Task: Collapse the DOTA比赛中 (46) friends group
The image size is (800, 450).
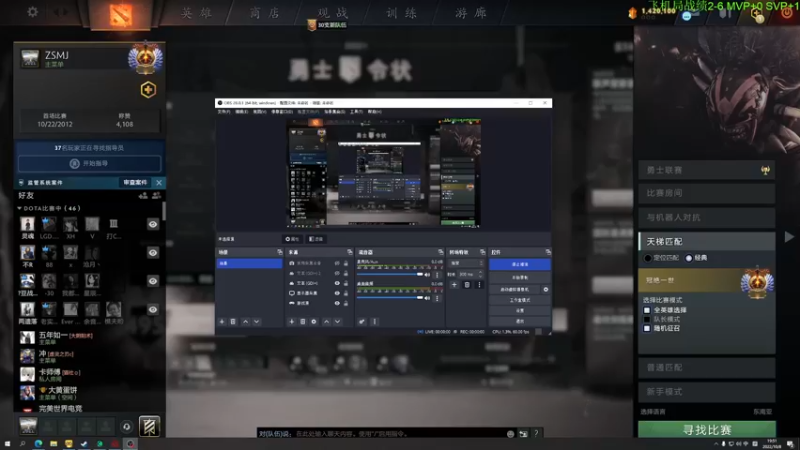Action: point(49,208)
